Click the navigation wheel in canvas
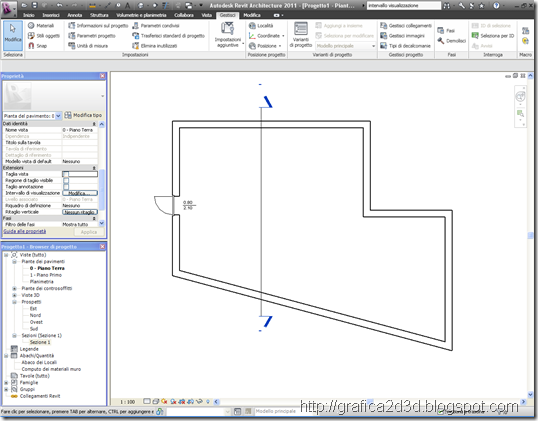The width and height of the screenshot is (538, 421). point(520,96)
